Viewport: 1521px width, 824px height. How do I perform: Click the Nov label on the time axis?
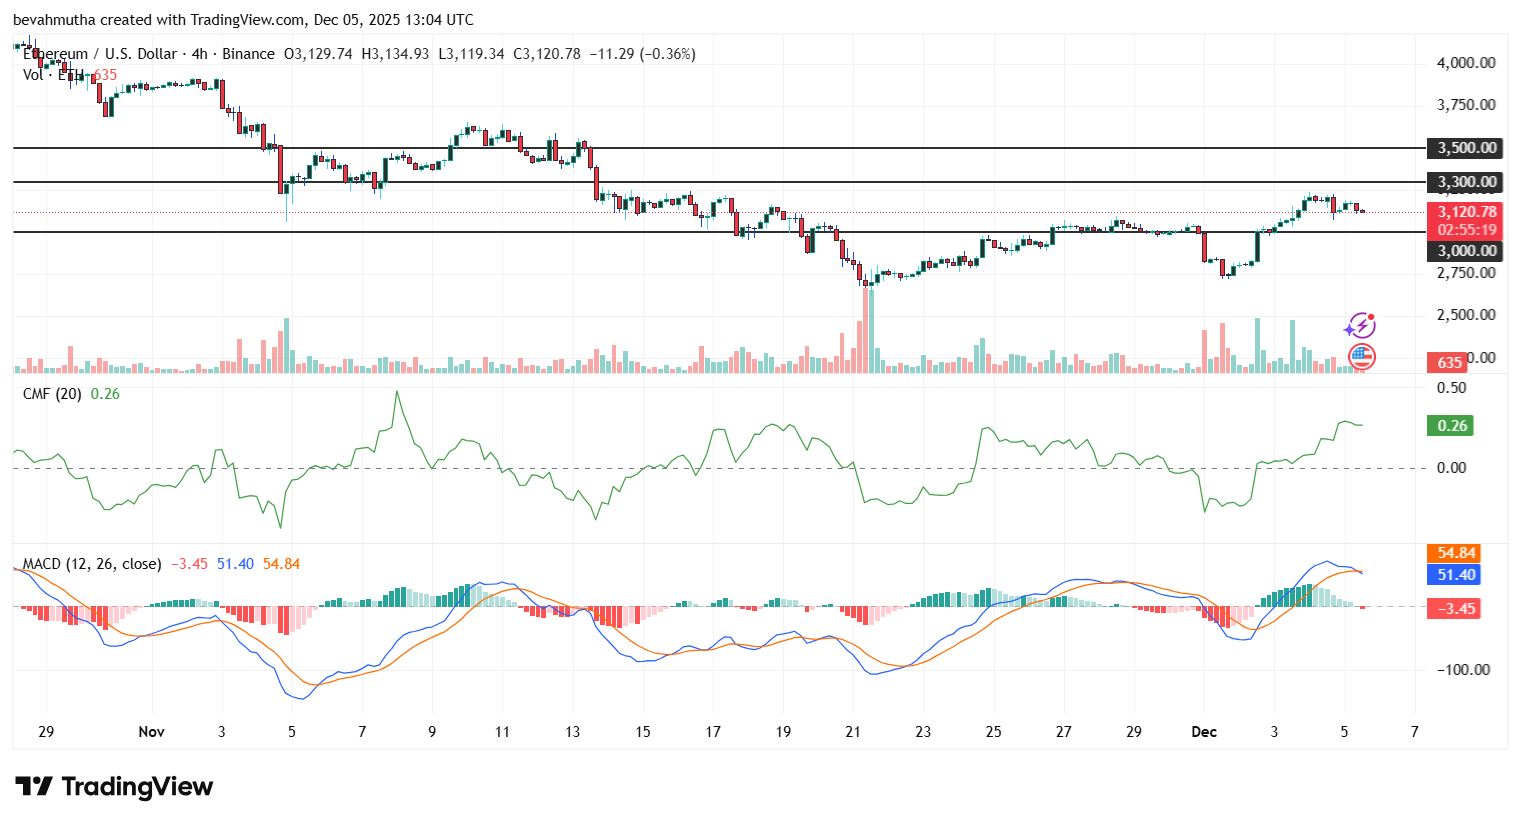[x=151, y=732]
